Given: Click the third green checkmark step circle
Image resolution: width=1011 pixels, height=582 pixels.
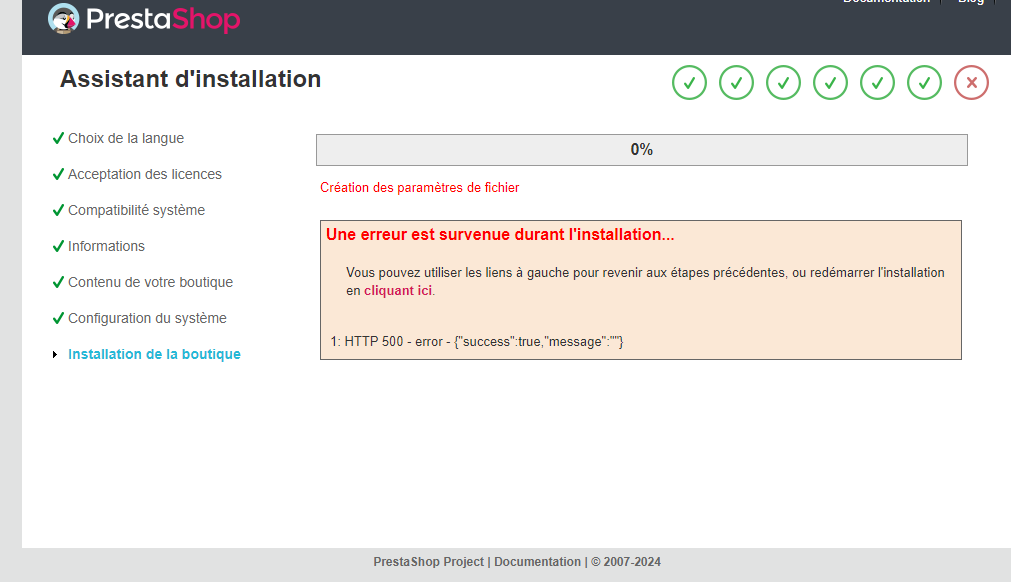Looking at the screenshot, I should point(783,82).
